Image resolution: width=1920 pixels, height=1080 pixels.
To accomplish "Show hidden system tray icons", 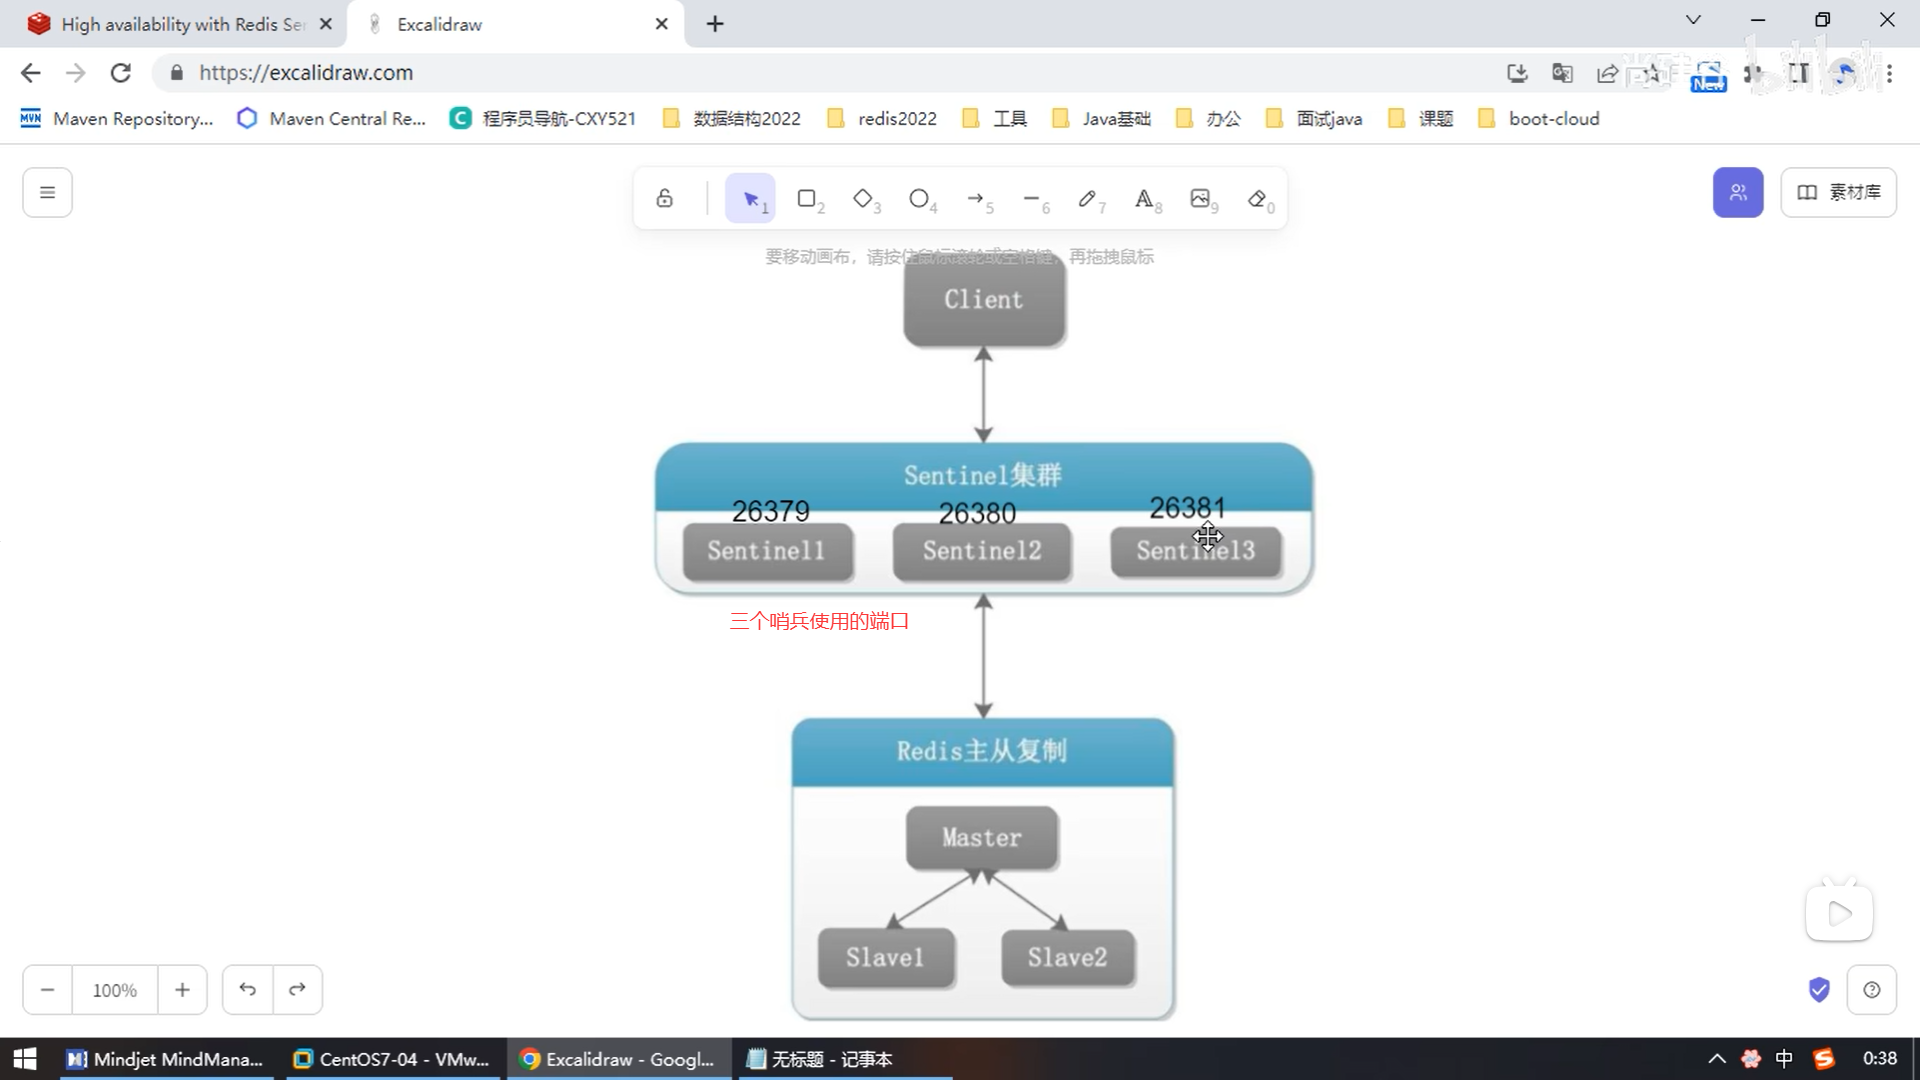I will [x=1717, y=1059].
